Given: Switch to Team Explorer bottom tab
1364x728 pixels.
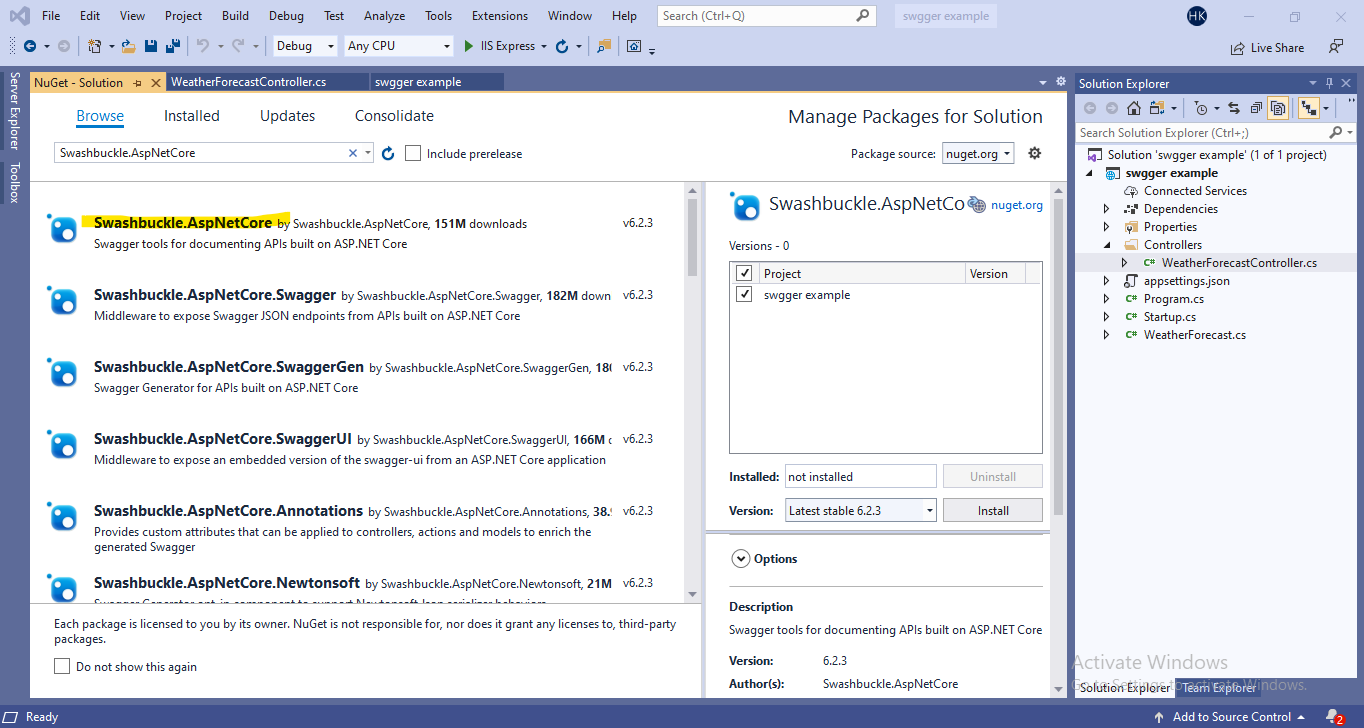Looking at the screenshot, I should (1219, 688).
